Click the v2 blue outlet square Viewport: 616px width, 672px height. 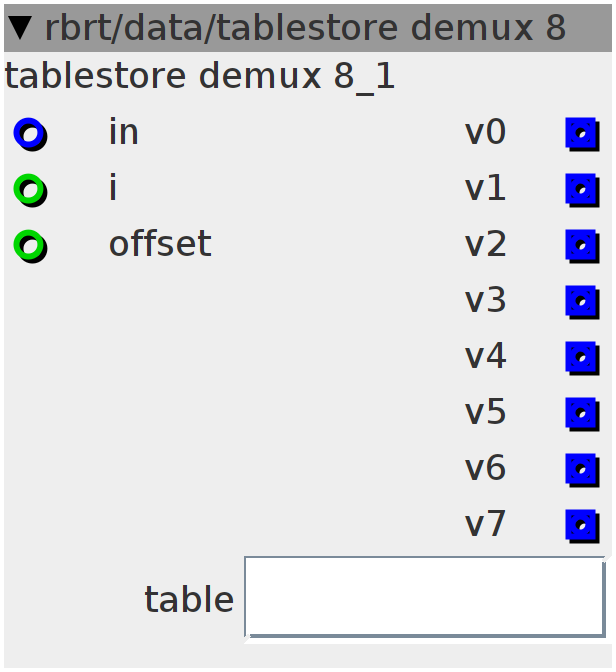coord(582,246)
